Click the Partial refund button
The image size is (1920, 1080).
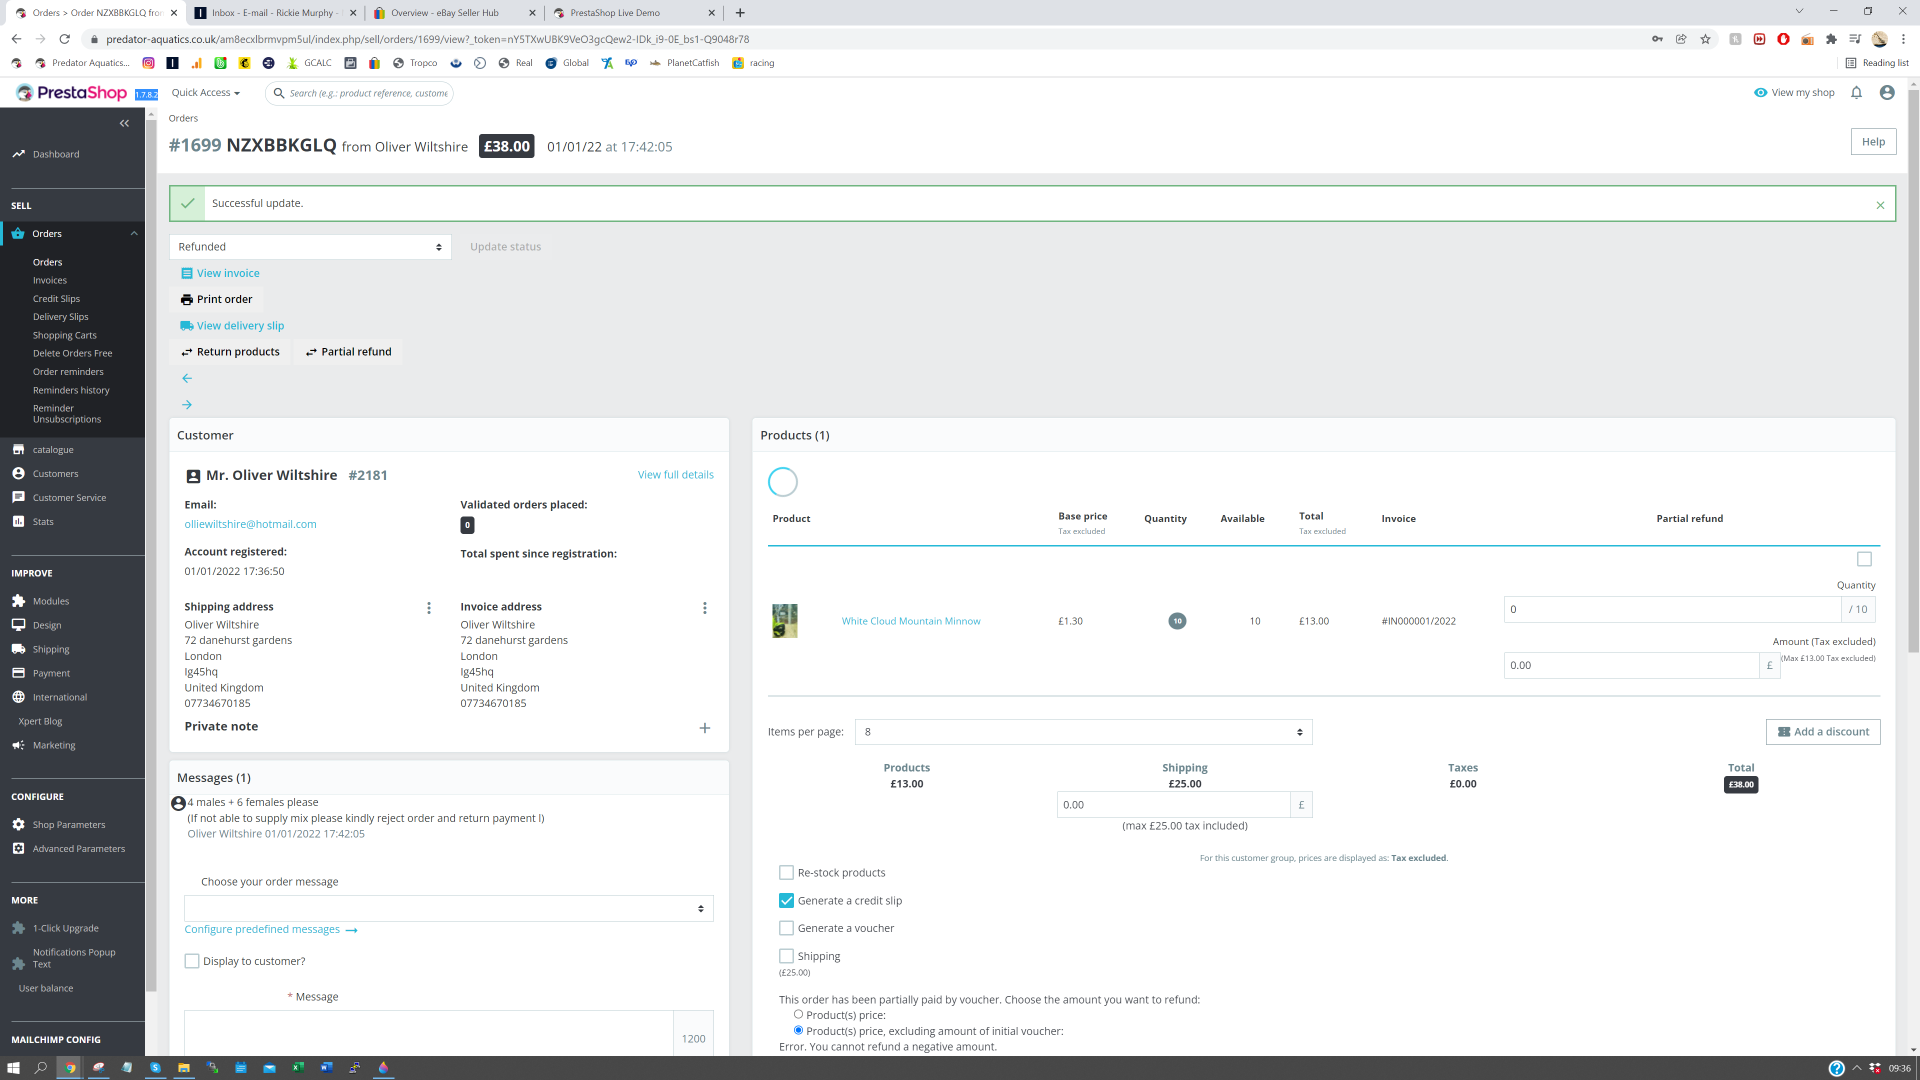348,352
